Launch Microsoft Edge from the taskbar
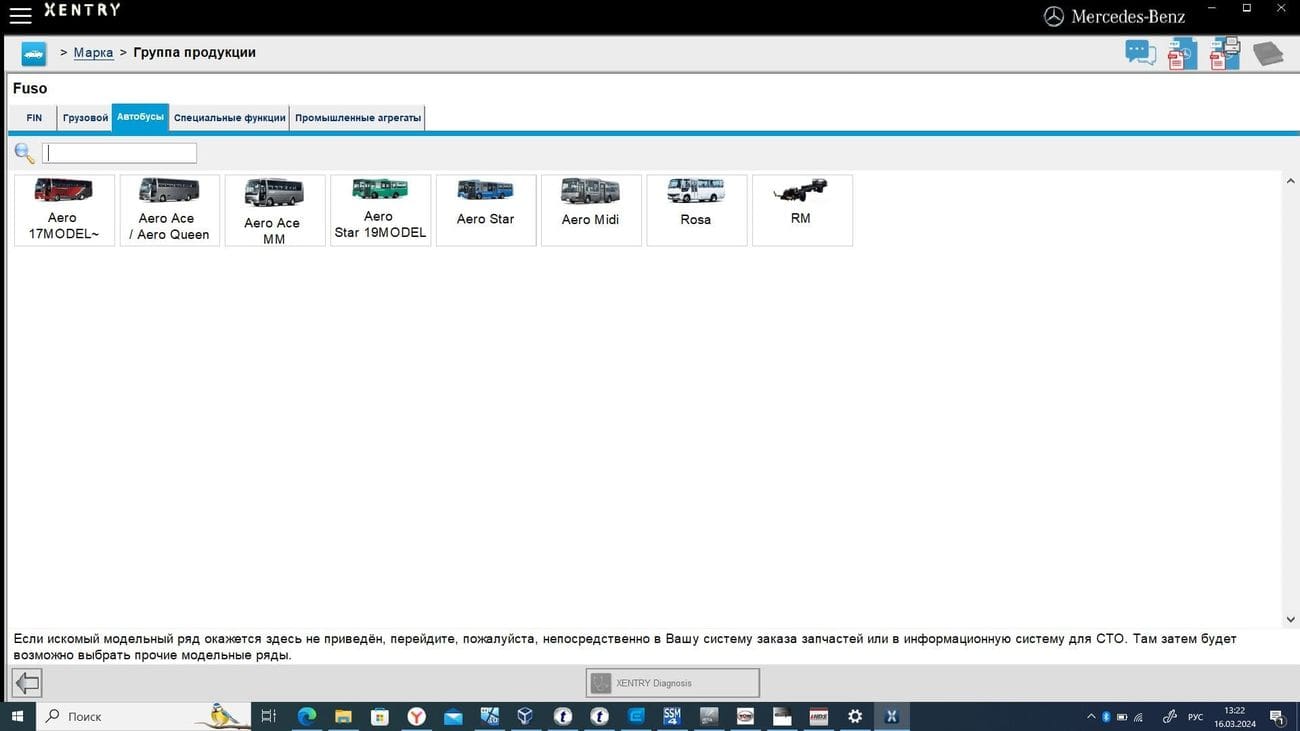 (x=306, y=716)
